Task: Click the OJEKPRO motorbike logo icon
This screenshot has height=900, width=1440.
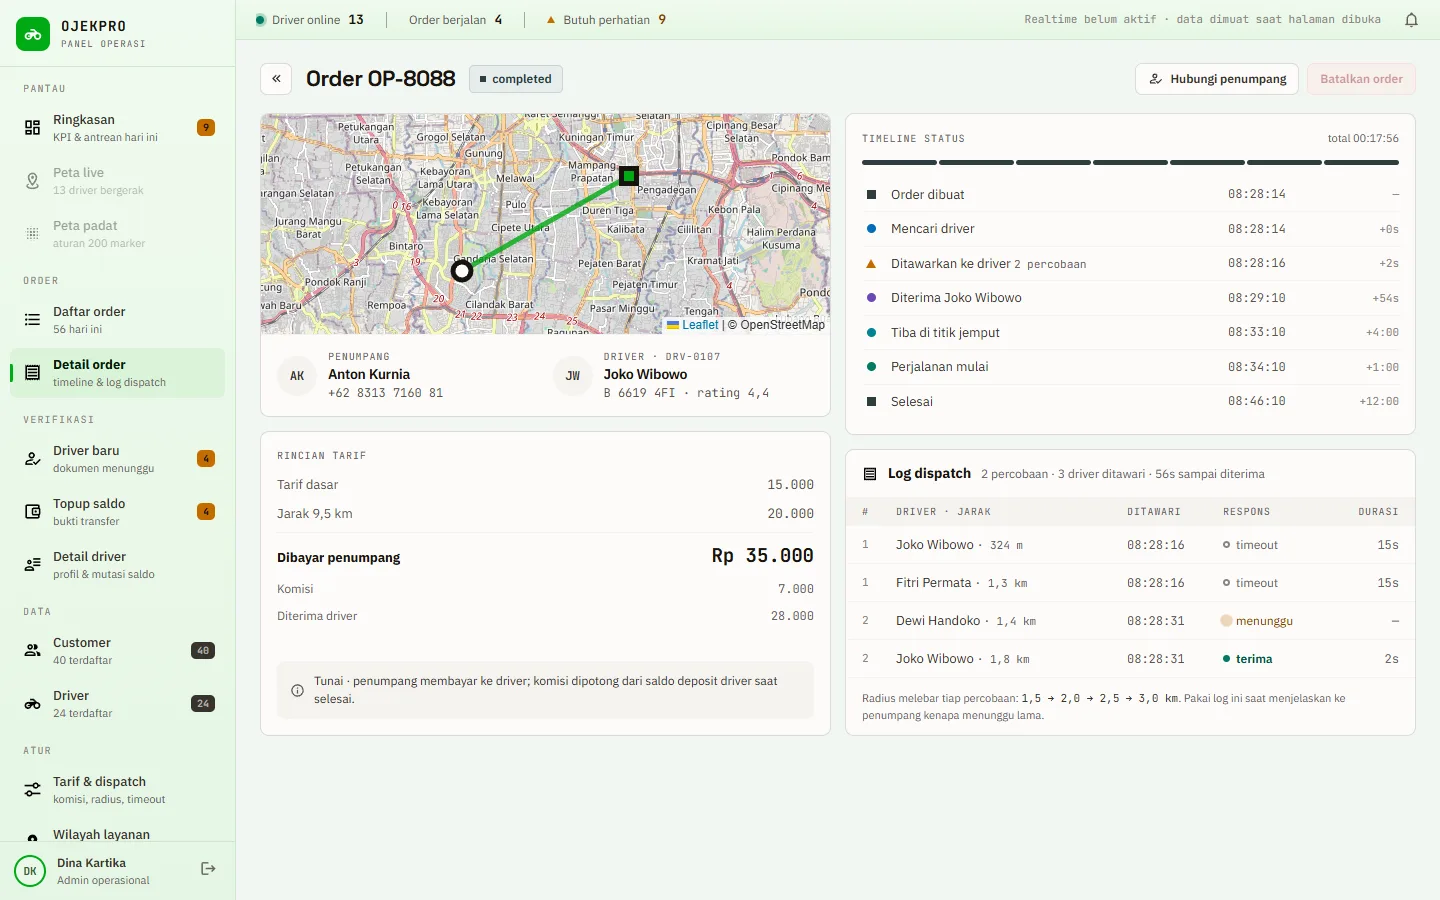Action: click(33, 34)
